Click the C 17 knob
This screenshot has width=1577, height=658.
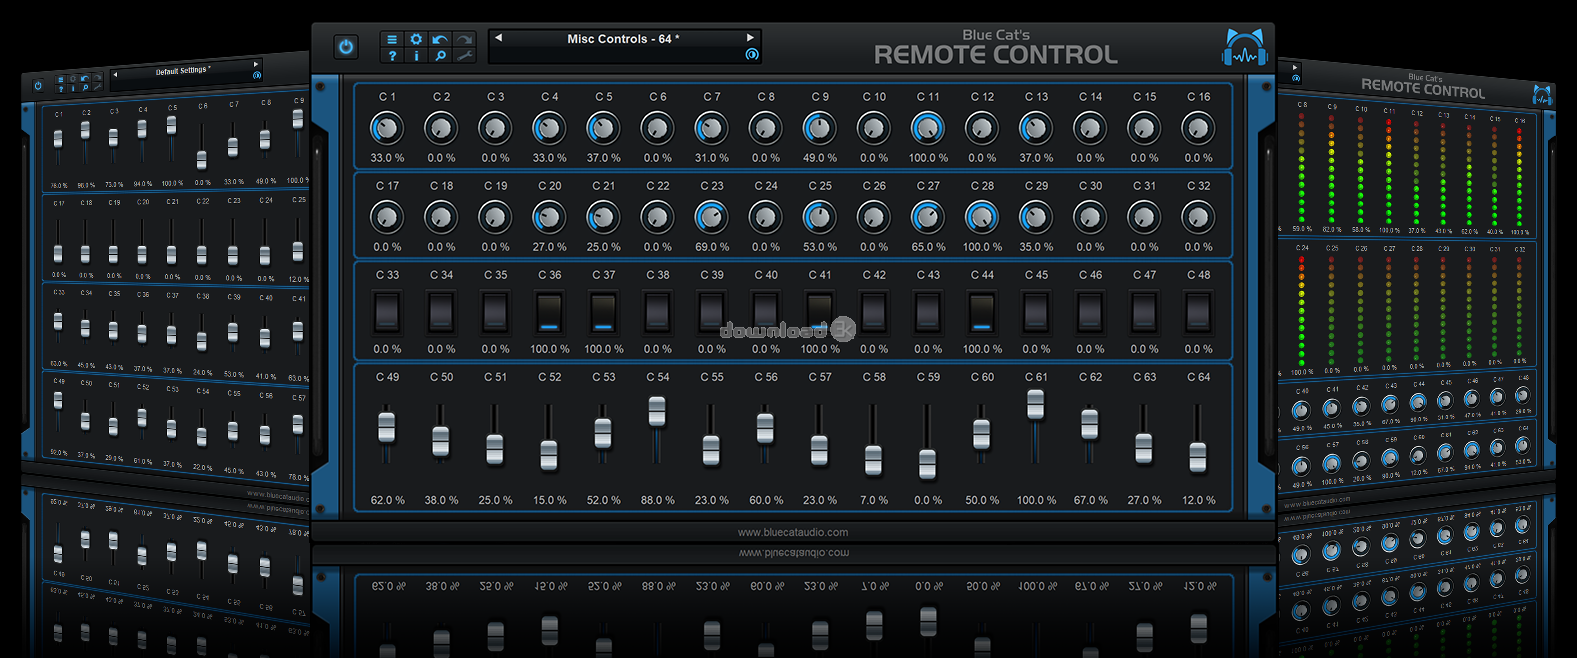[387, 217]
